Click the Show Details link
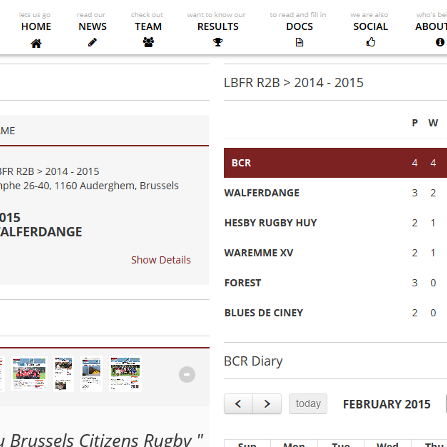 [x=161, y=260]
